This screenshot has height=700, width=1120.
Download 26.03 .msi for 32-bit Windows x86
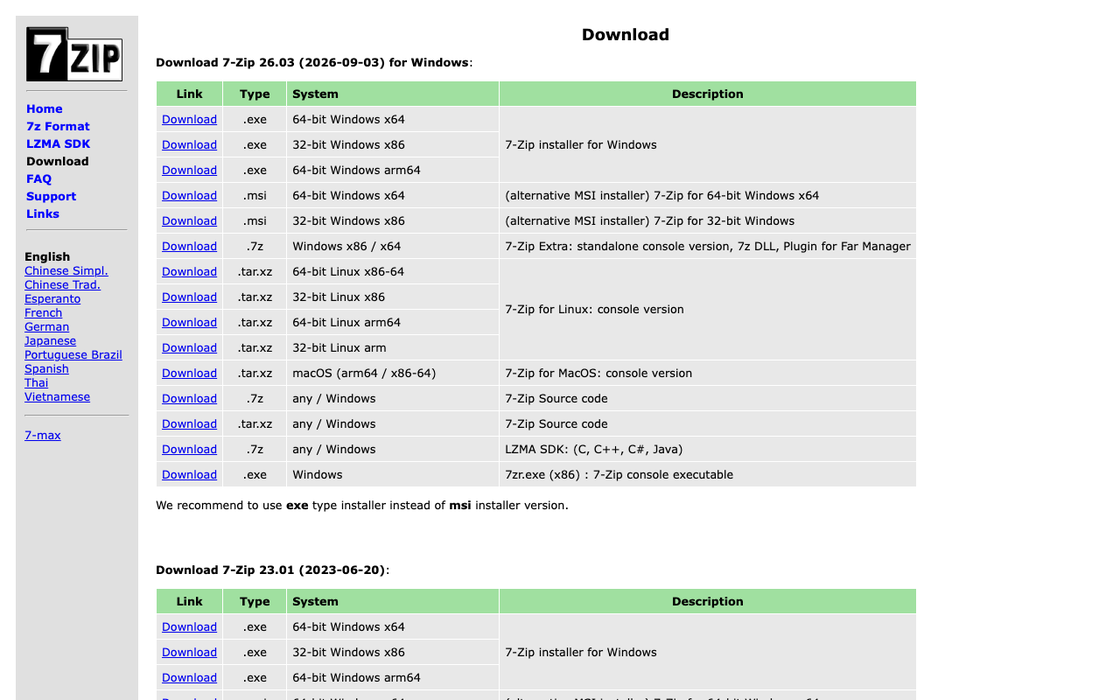(x=189, y=221)
